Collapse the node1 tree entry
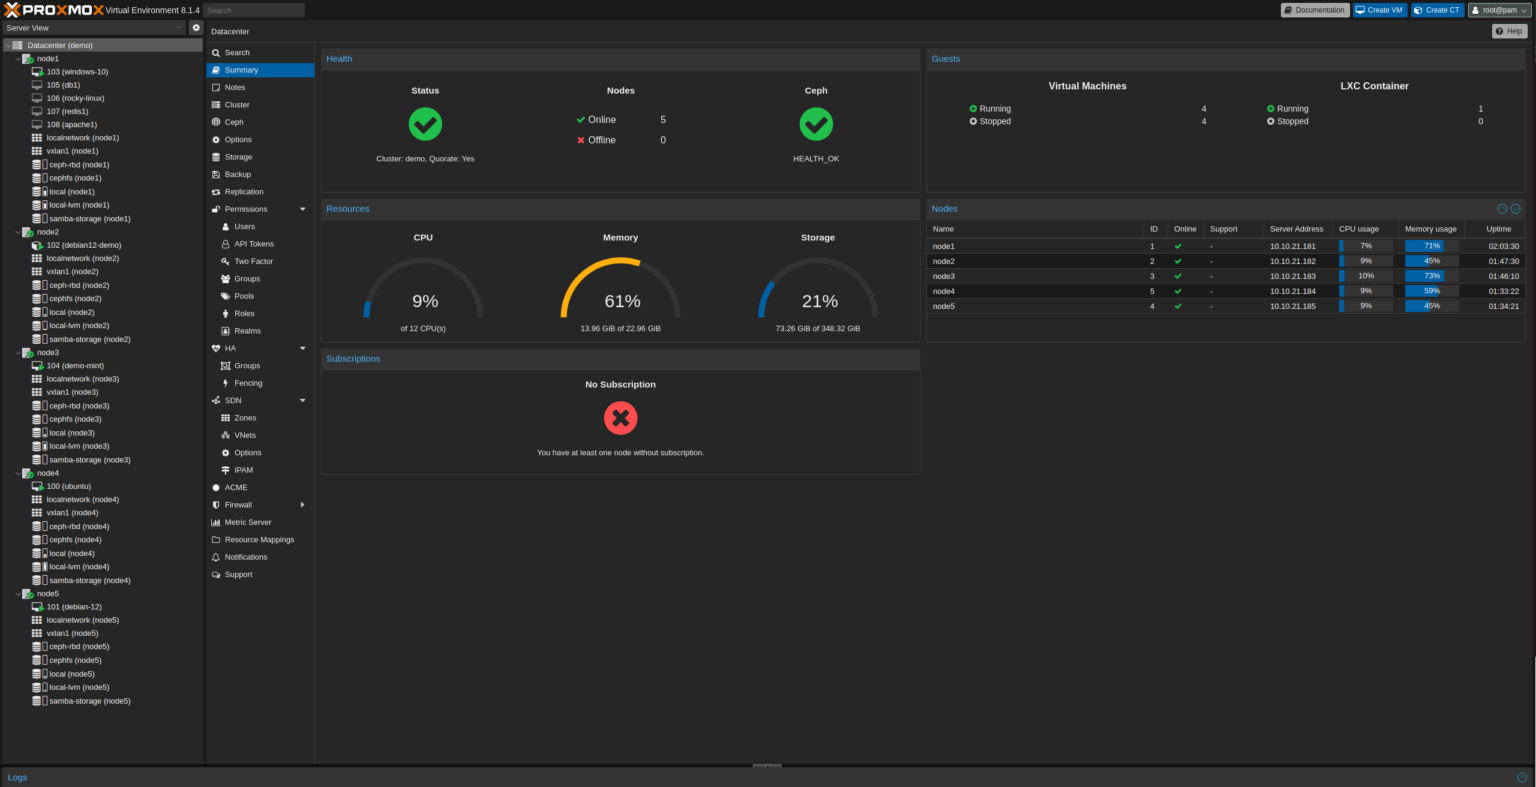 [x=16, y=58]
